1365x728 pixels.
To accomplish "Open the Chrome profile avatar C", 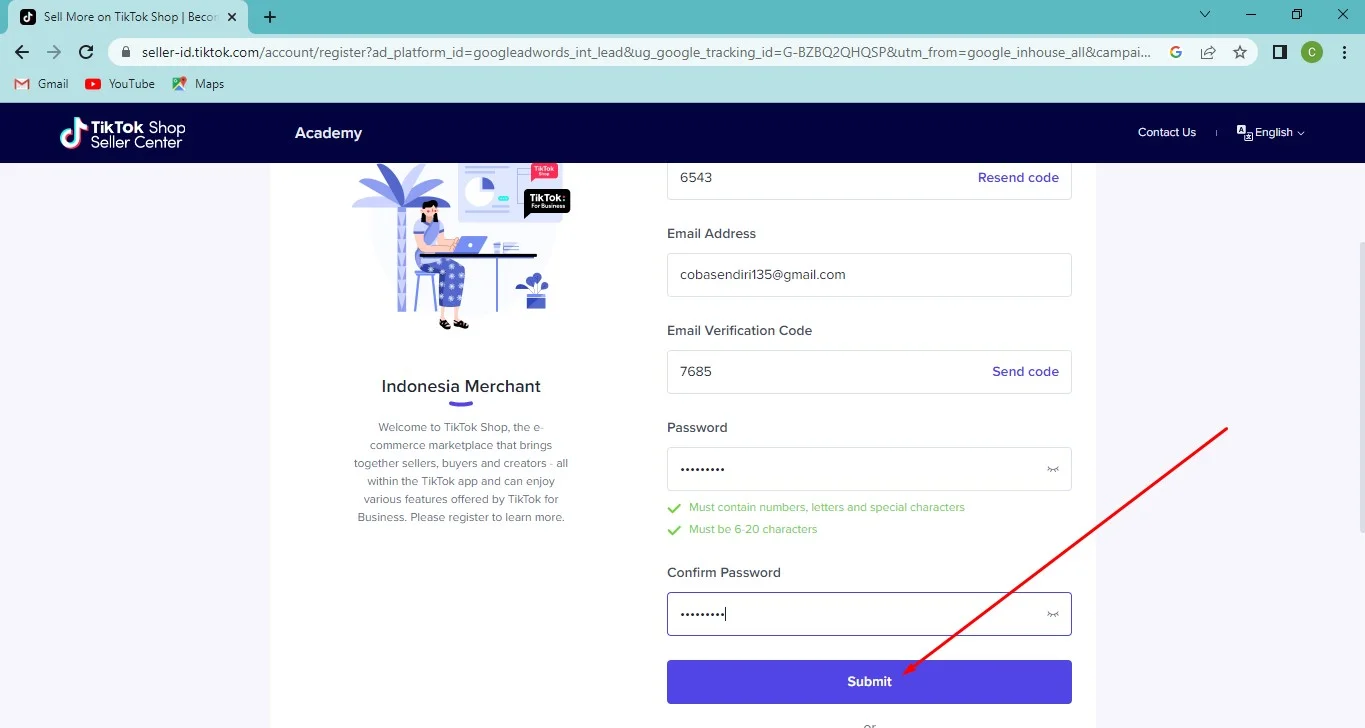I will tap(1312, 52).
